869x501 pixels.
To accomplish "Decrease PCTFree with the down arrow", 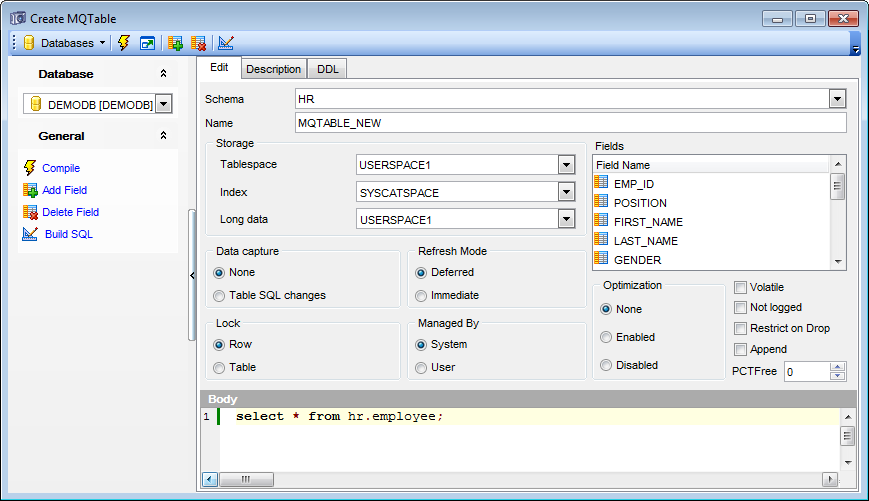I will point(837,376).
